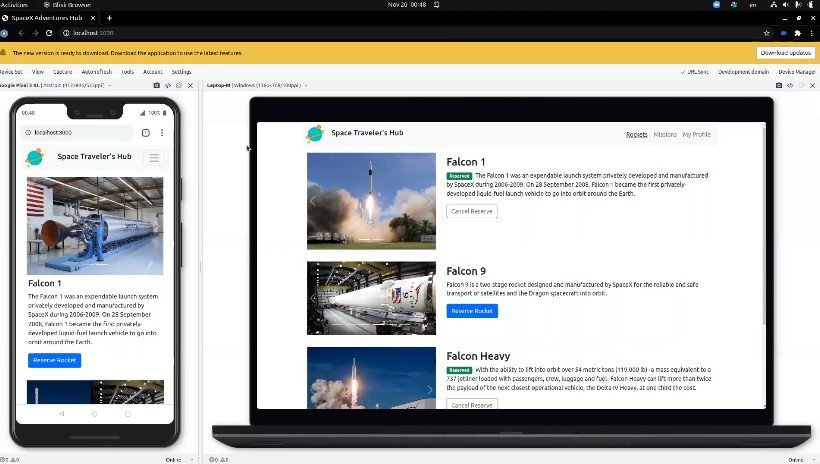Take screenshot of Laptop-M device pane
Viewport: 820px width, 464px height.
(779, 85)
